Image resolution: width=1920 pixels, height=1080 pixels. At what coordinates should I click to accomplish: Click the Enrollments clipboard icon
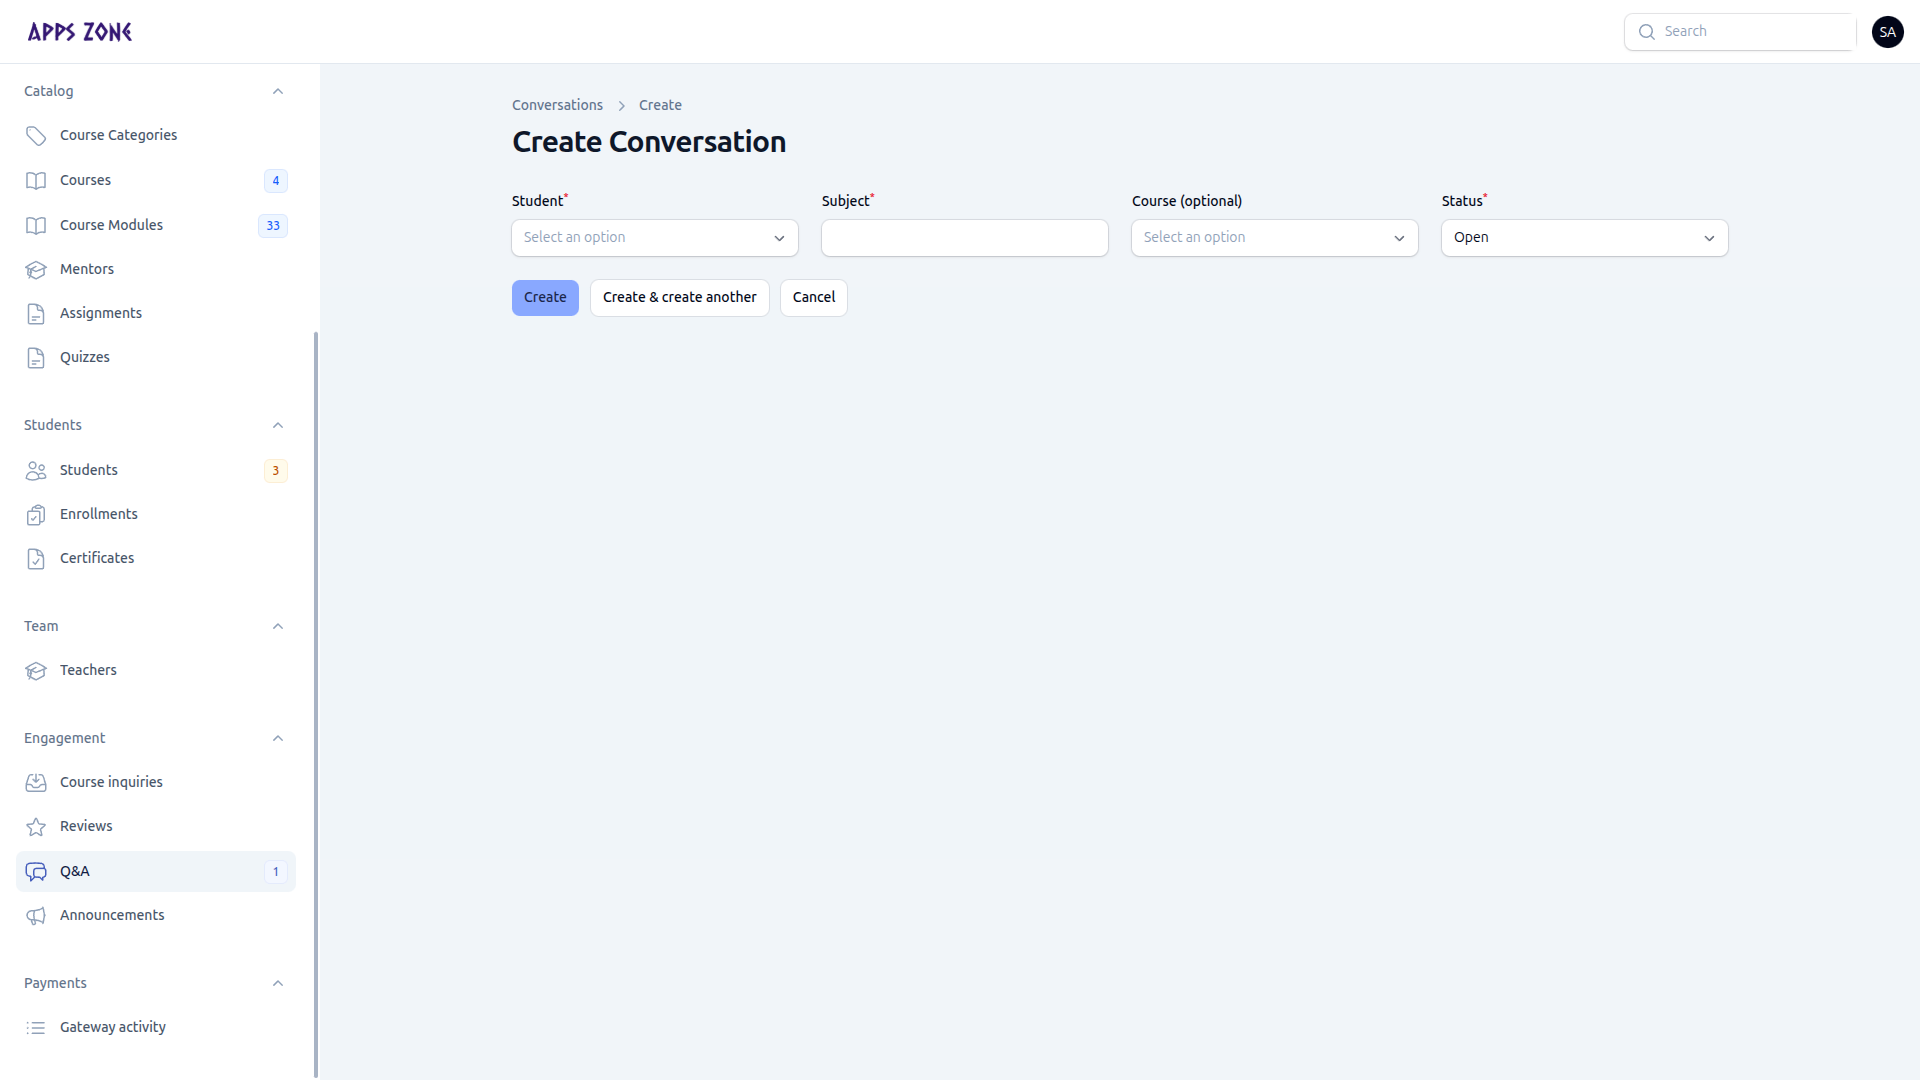pos(36,515)
